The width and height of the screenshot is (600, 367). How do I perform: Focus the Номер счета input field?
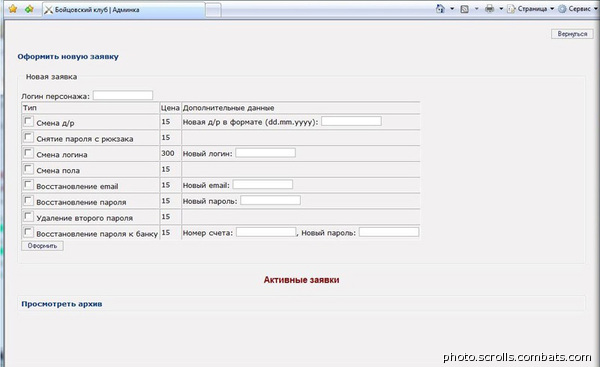(x=266, y=232)
